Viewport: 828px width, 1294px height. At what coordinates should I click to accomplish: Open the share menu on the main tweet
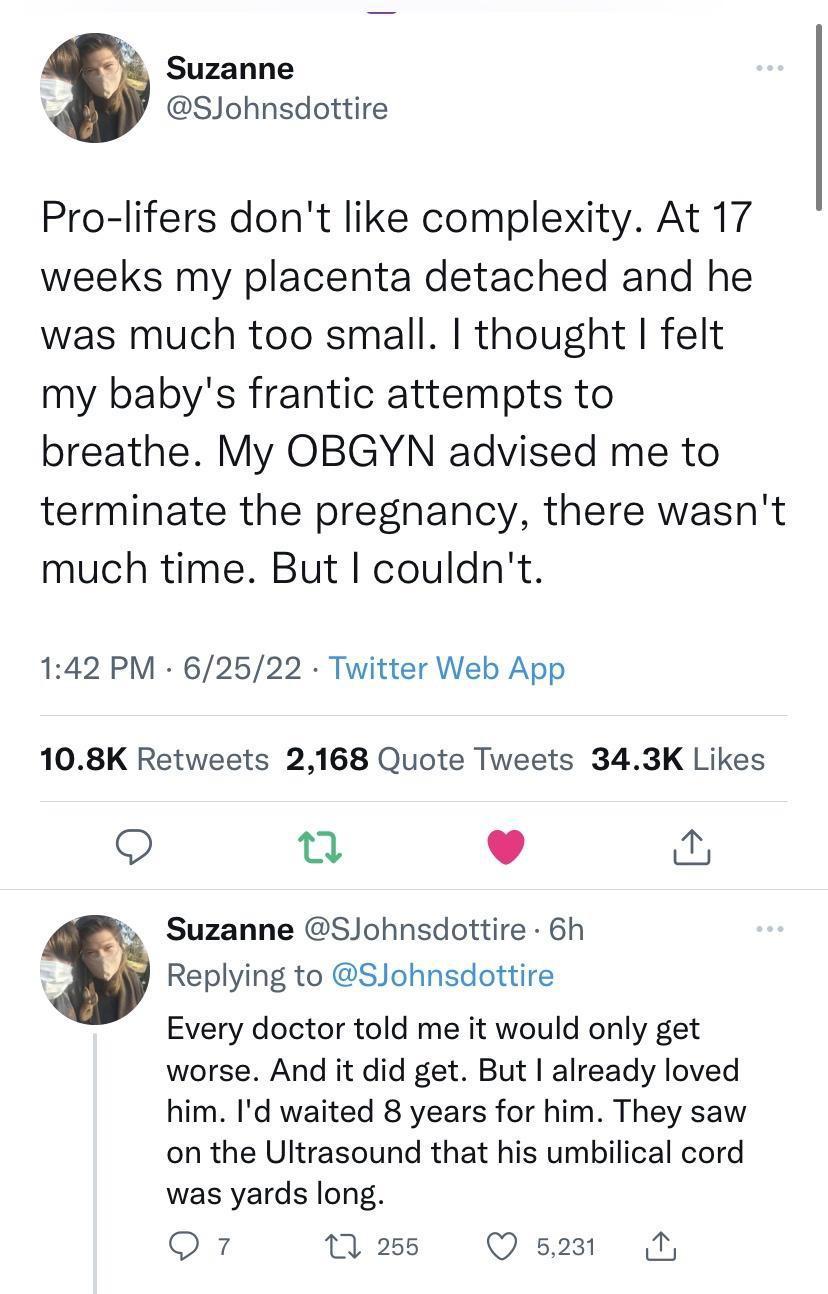coord(690,846)
